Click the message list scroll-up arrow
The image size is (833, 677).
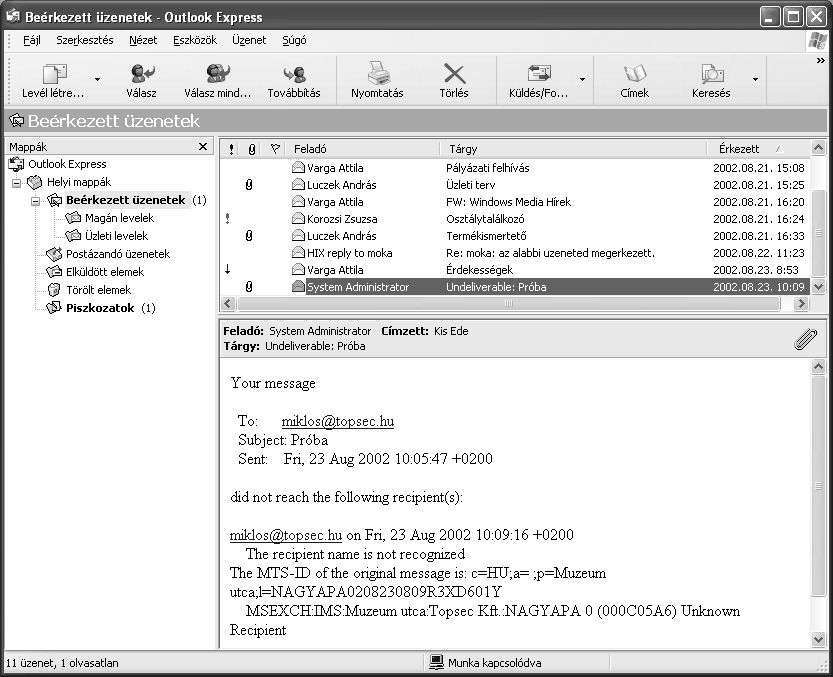pyautogui.click(x=819, y=147)
